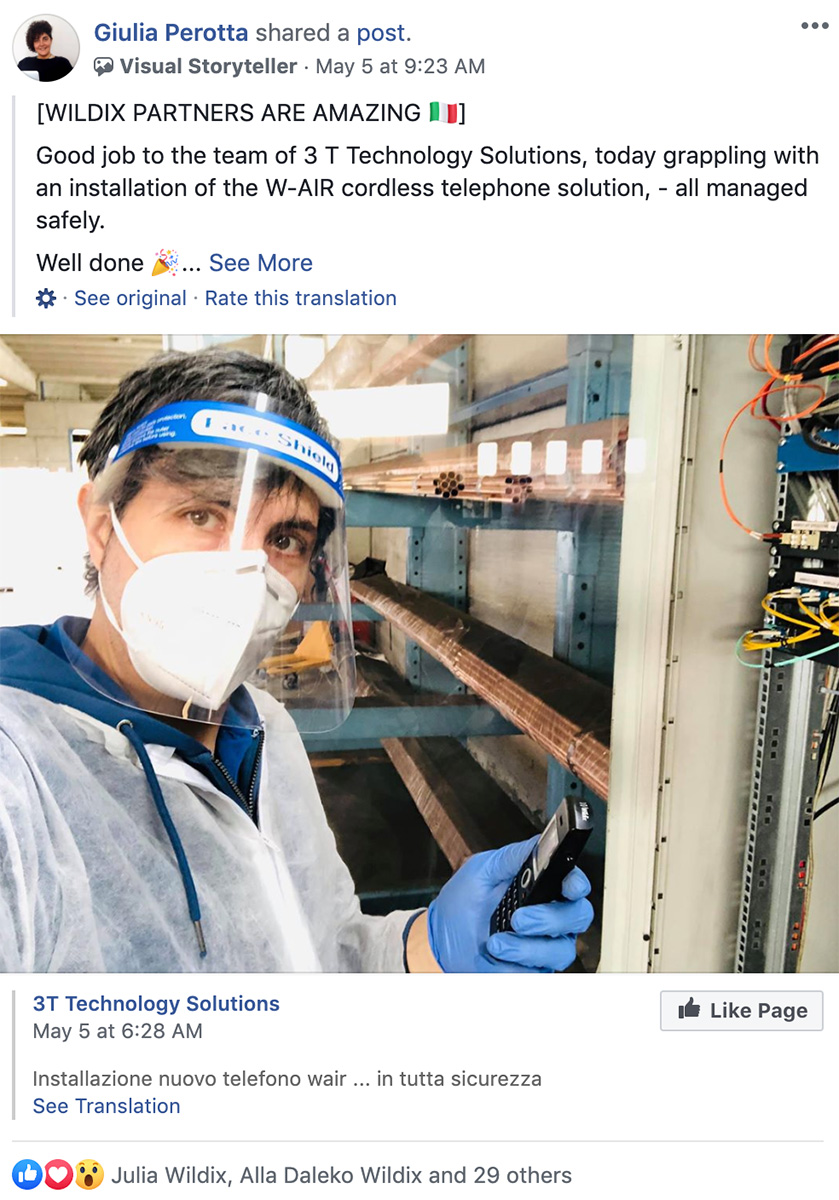The image size is (839, 1200).
Task: Click the Like Page button
Action: pyautogui.click(x=742, y=1010)
